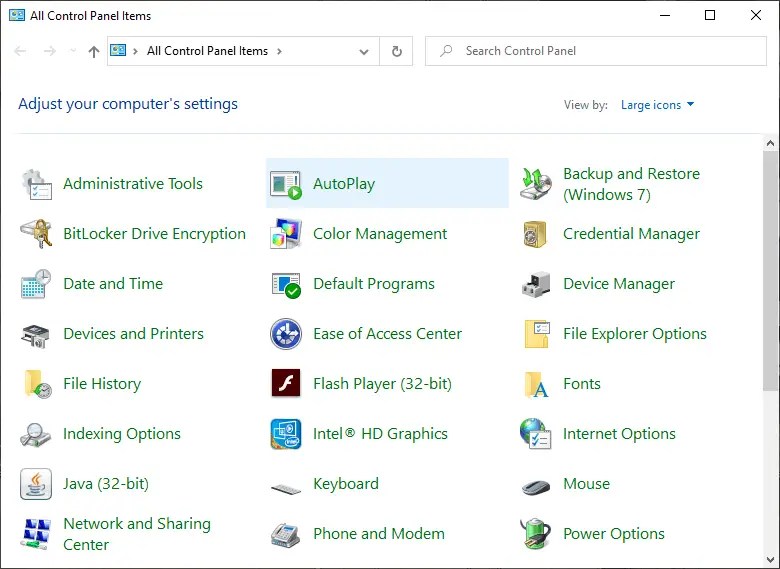Open the Default Programs icon

point(286,285)
